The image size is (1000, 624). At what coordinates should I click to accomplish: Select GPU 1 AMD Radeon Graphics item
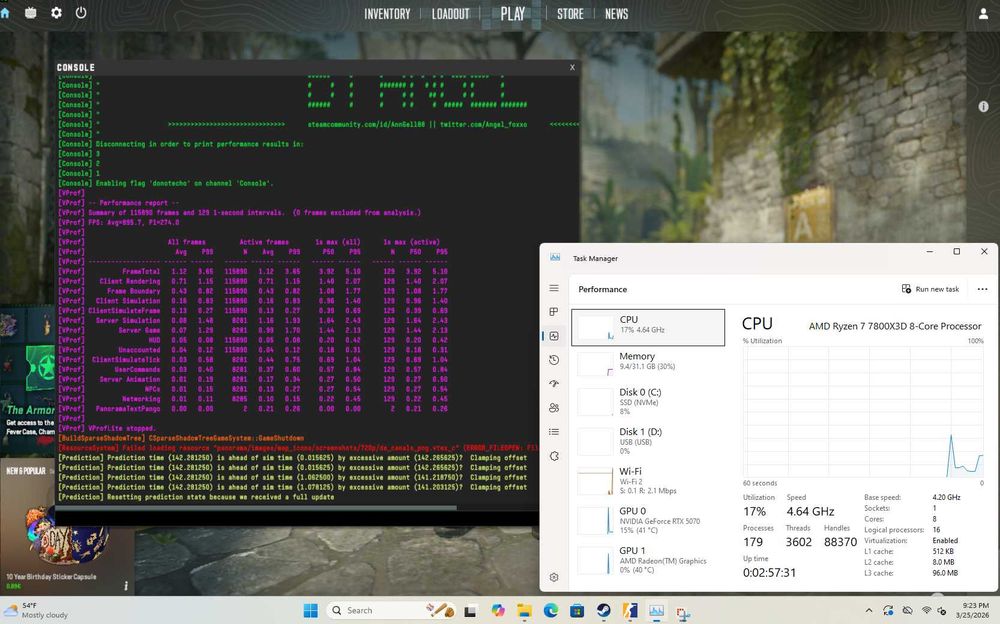(648, 560)
